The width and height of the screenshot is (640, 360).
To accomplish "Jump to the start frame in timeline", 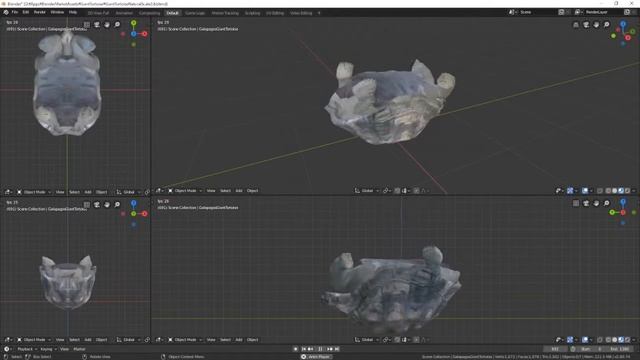I will pos(304,349).
